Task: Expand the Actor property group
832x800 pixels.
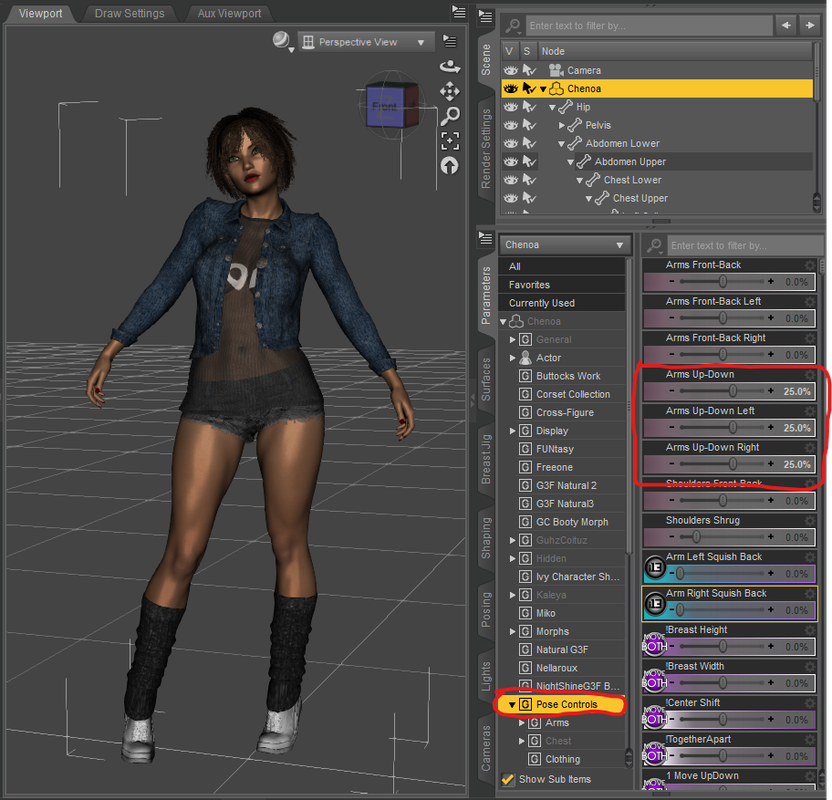Action: click(x=512, y=358)
